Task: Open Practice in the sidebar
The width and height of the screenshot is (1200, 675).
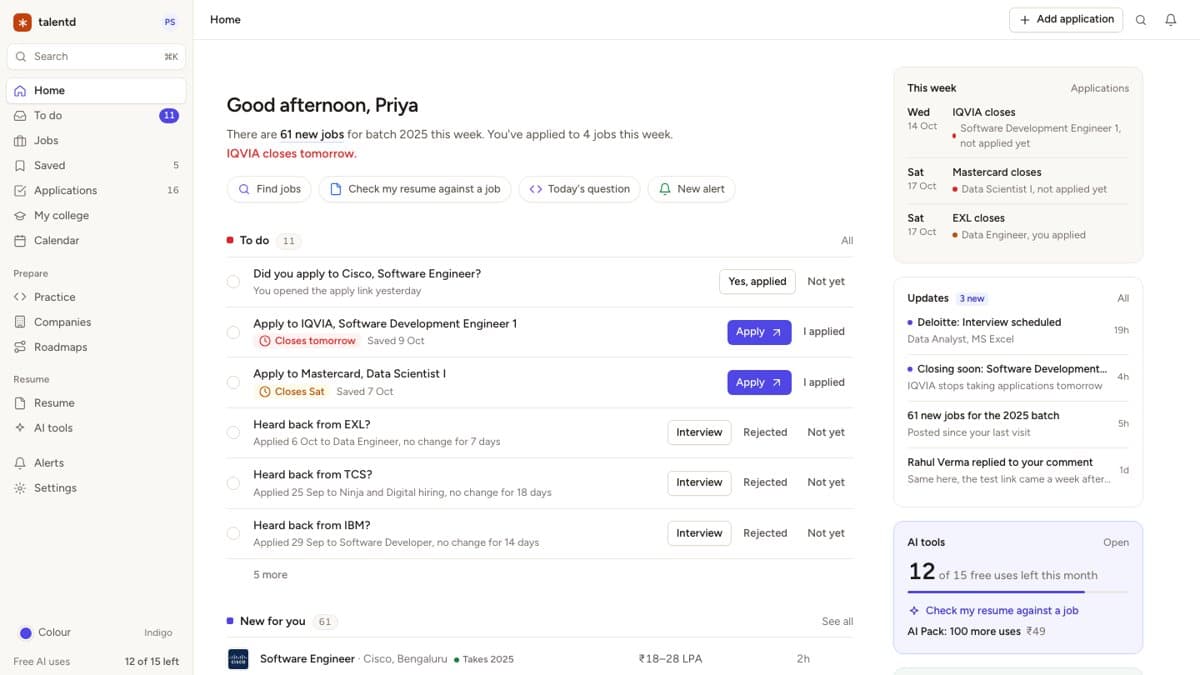Action: point(96,297)
